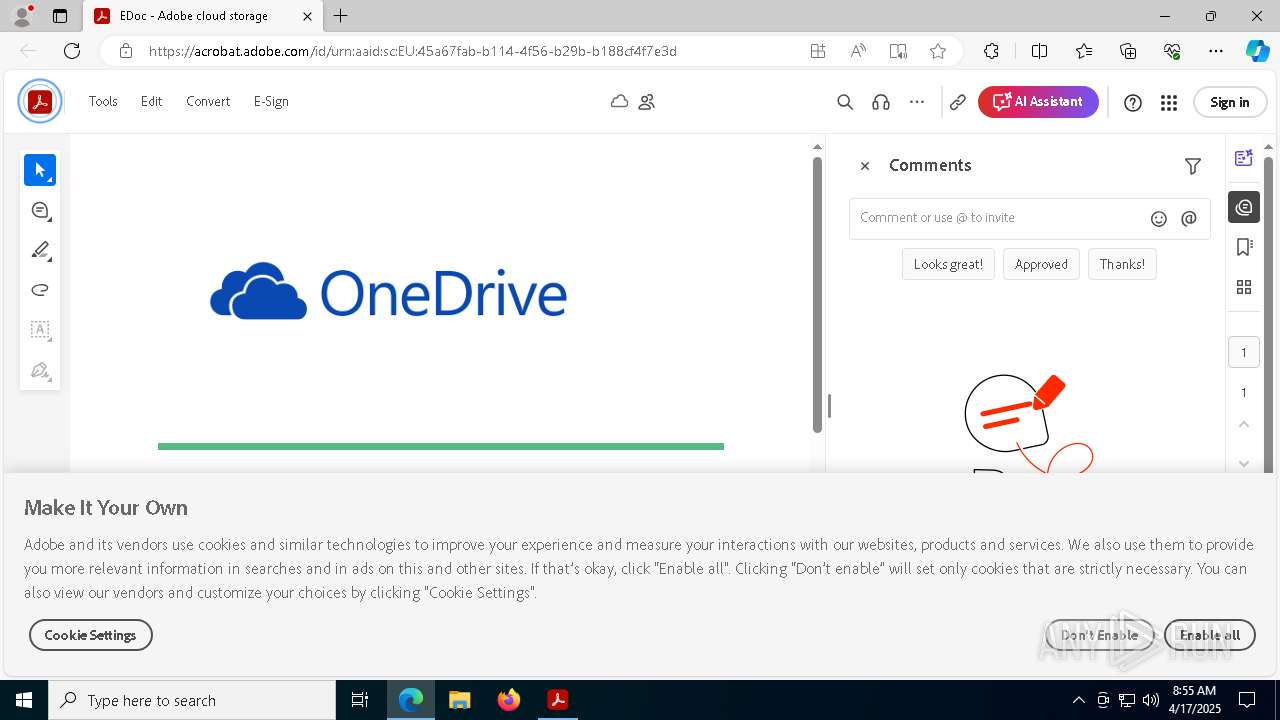Image resolution: width=1280 pixels, height=720 pixels.
Task: Insert emoji in comment field
Action: tap(1159, 218)
